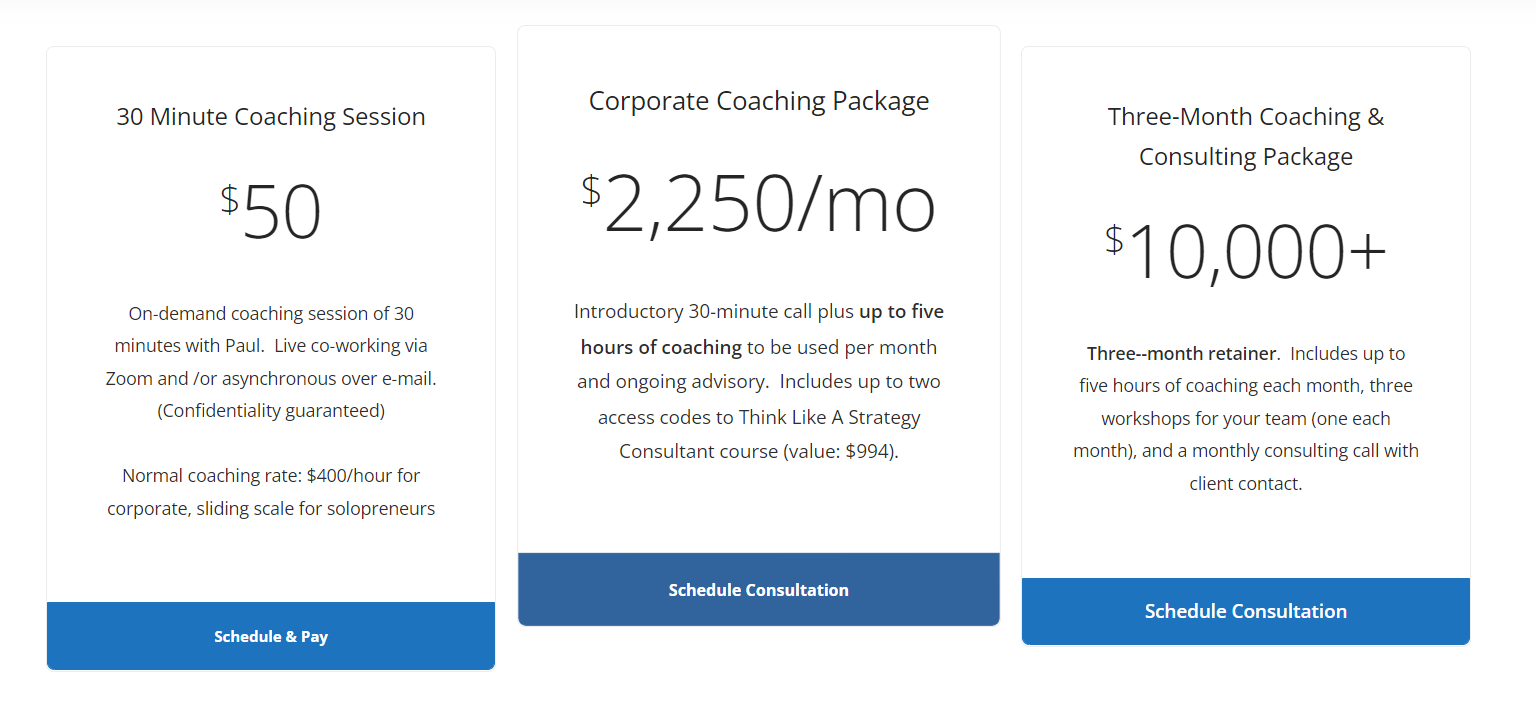The image size is (1536, 725).
Task: Click the "(Confidentiality guaranteed)" note
Action: (271, 411)
